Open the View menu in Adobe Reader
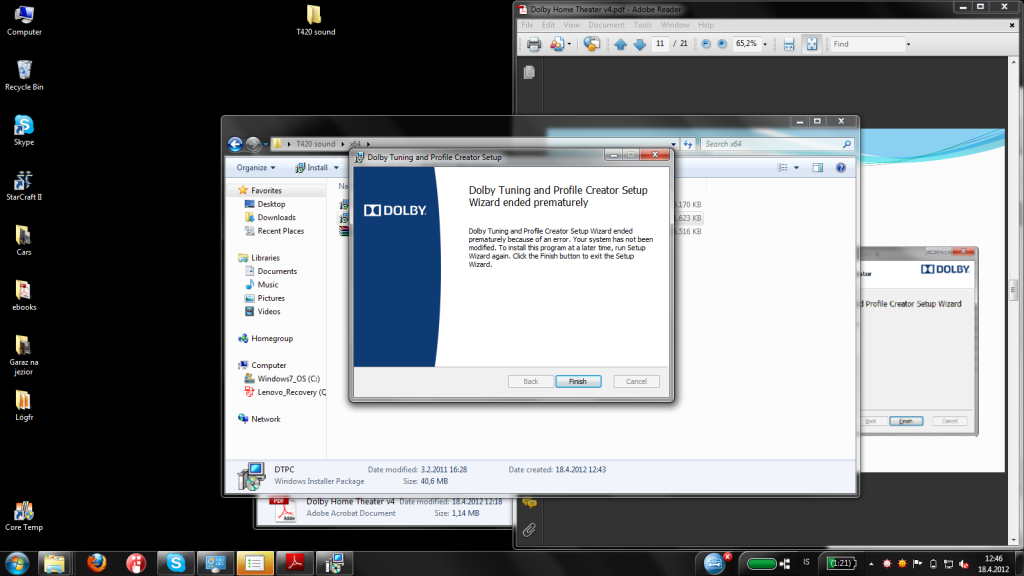 click(x=571, y=25)
